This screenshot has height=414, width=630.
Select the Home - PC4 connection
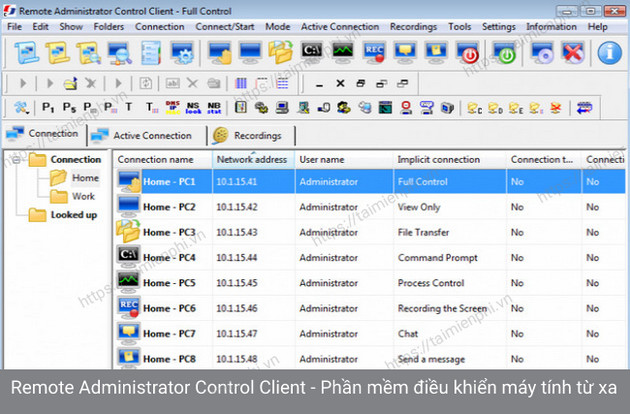click(x=169, y=258)
